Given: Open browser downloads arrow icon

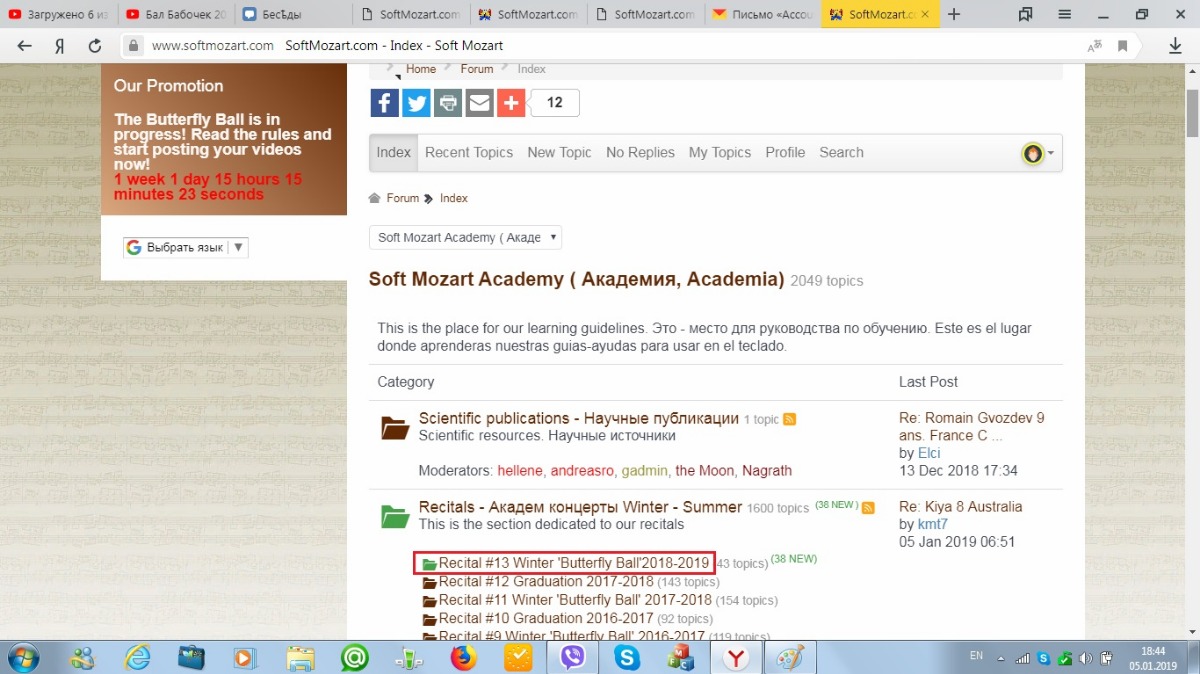Looking at the screenshot, I should (x=1176, y=46).
